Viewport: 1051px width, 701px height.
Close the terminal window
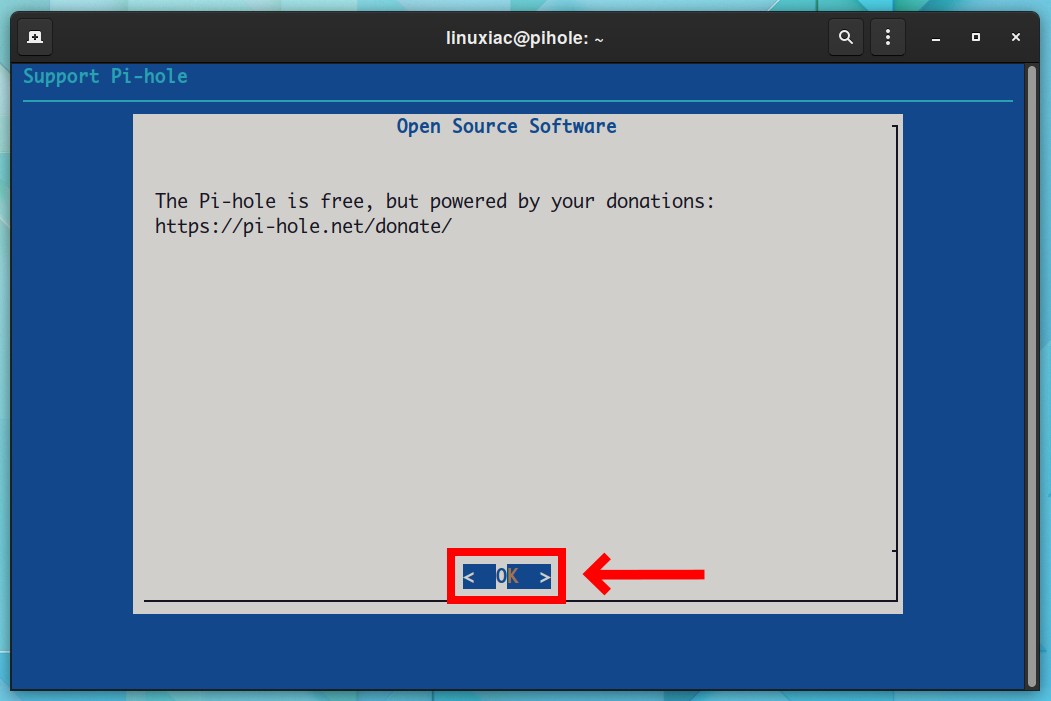click(x=1015, y=38)
